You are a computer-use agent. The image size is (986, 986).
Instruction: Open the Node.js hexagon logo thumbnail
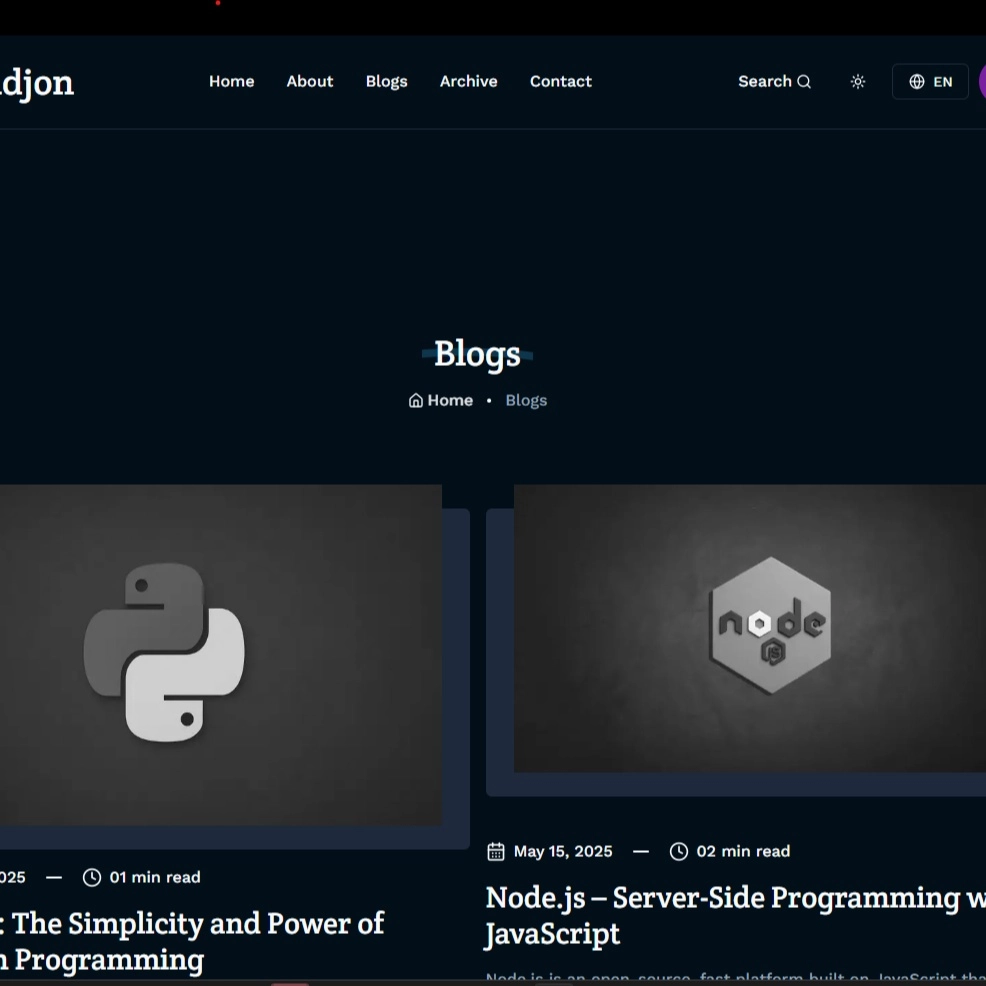coord(769,626)
